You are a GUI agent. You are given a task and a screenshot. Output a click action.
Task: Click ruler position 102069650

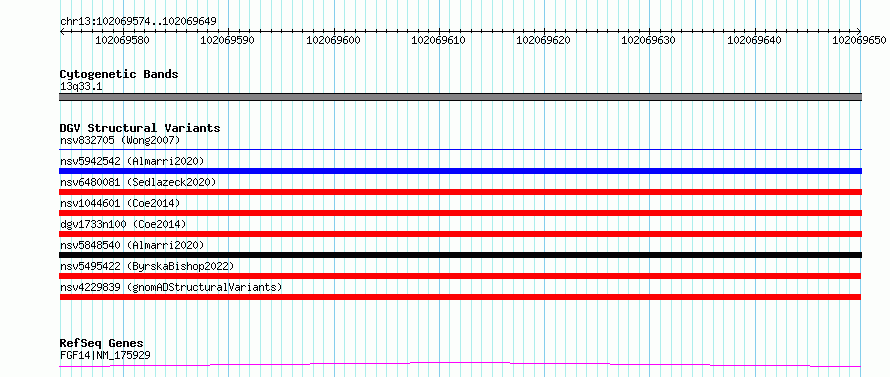(x=859, y=40)
